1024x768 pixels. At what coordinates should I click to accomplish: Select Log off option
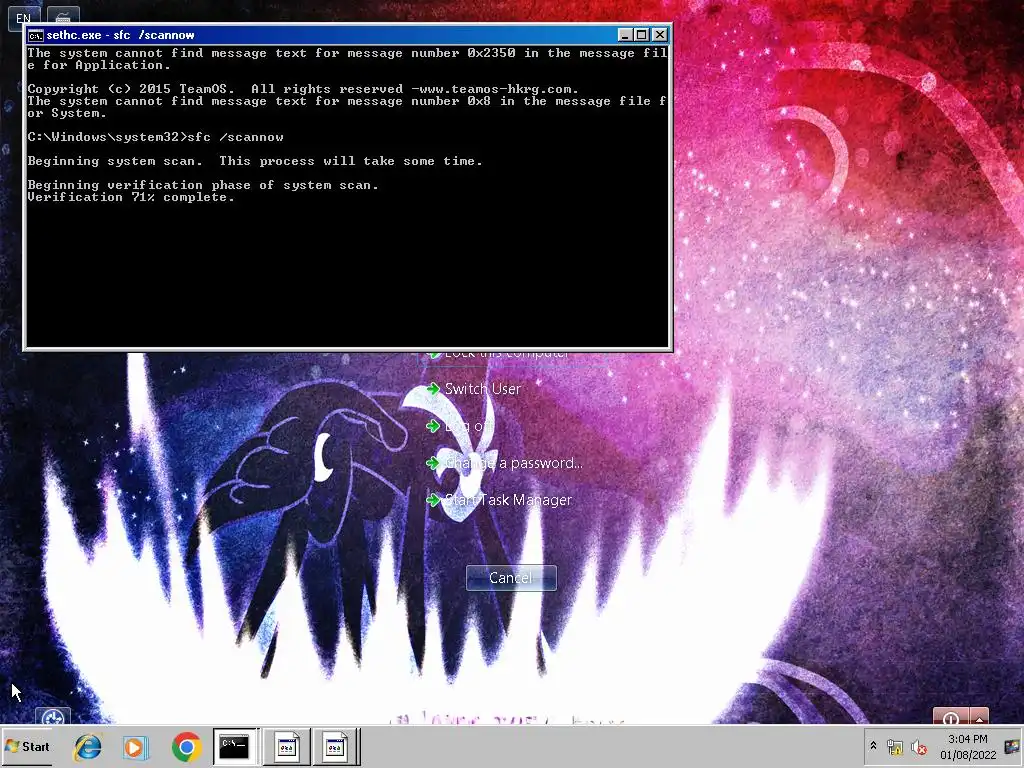pos(460,426)
